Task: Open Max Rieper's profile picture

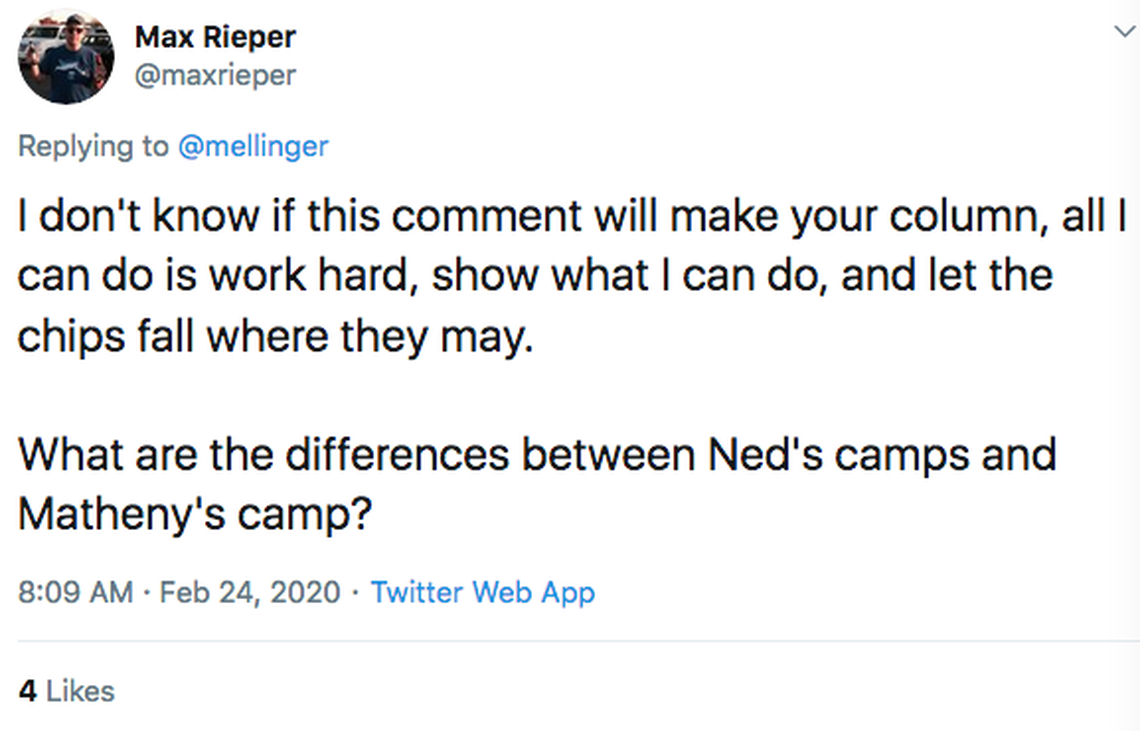Action: (x=65, y=58)
